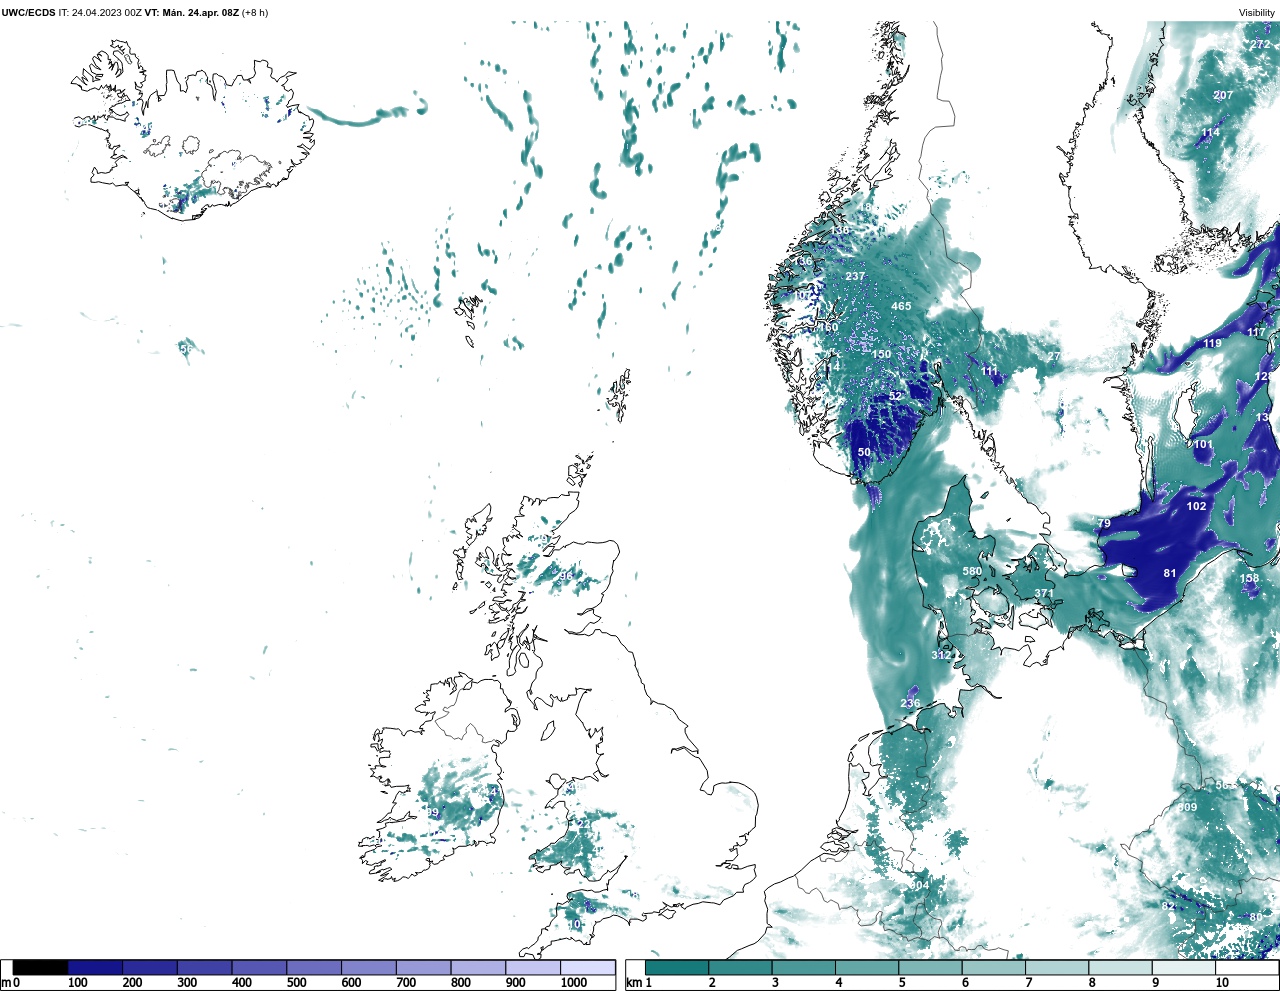Click the '111' value over Sweden
The width and height of the screenshot is (1280, 991).
point(990,372)
